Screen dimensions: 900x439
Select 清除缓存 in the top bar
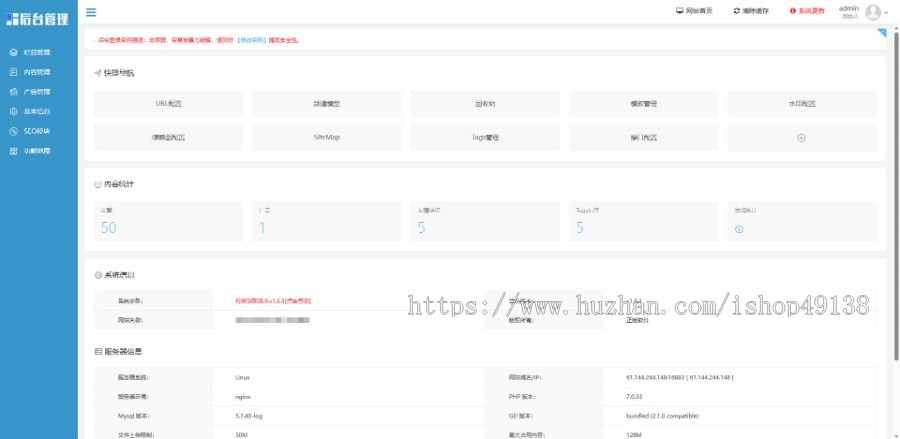coord(755,11)
